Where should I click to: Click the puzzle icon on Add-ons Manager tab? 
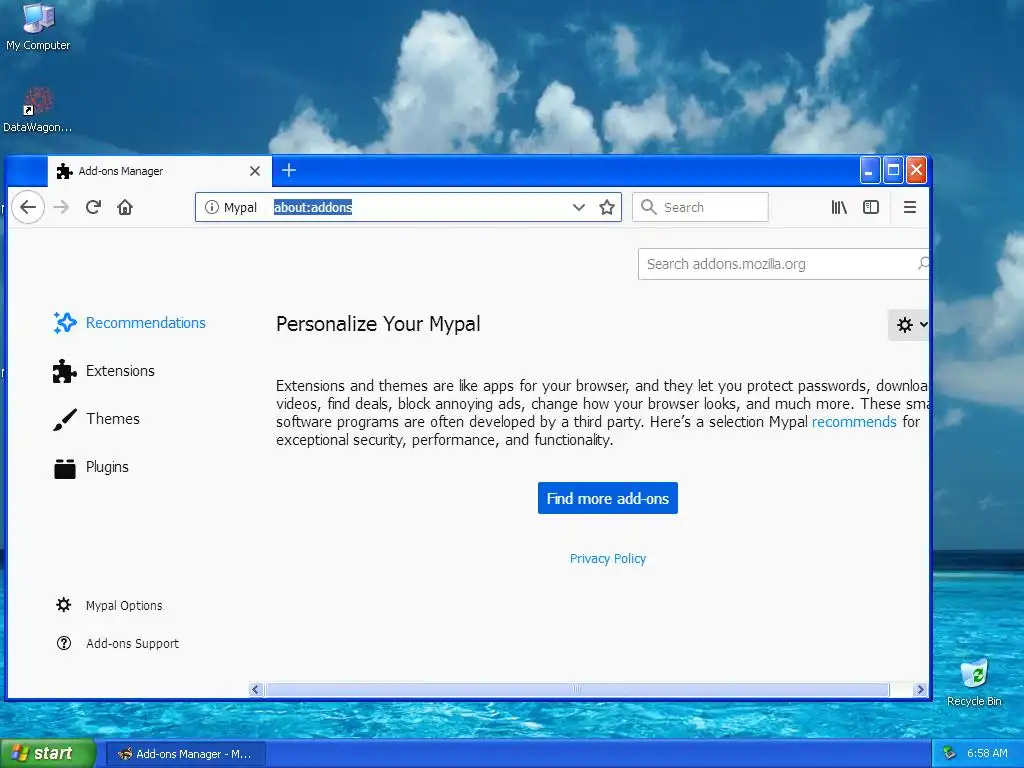click(64, 171)
